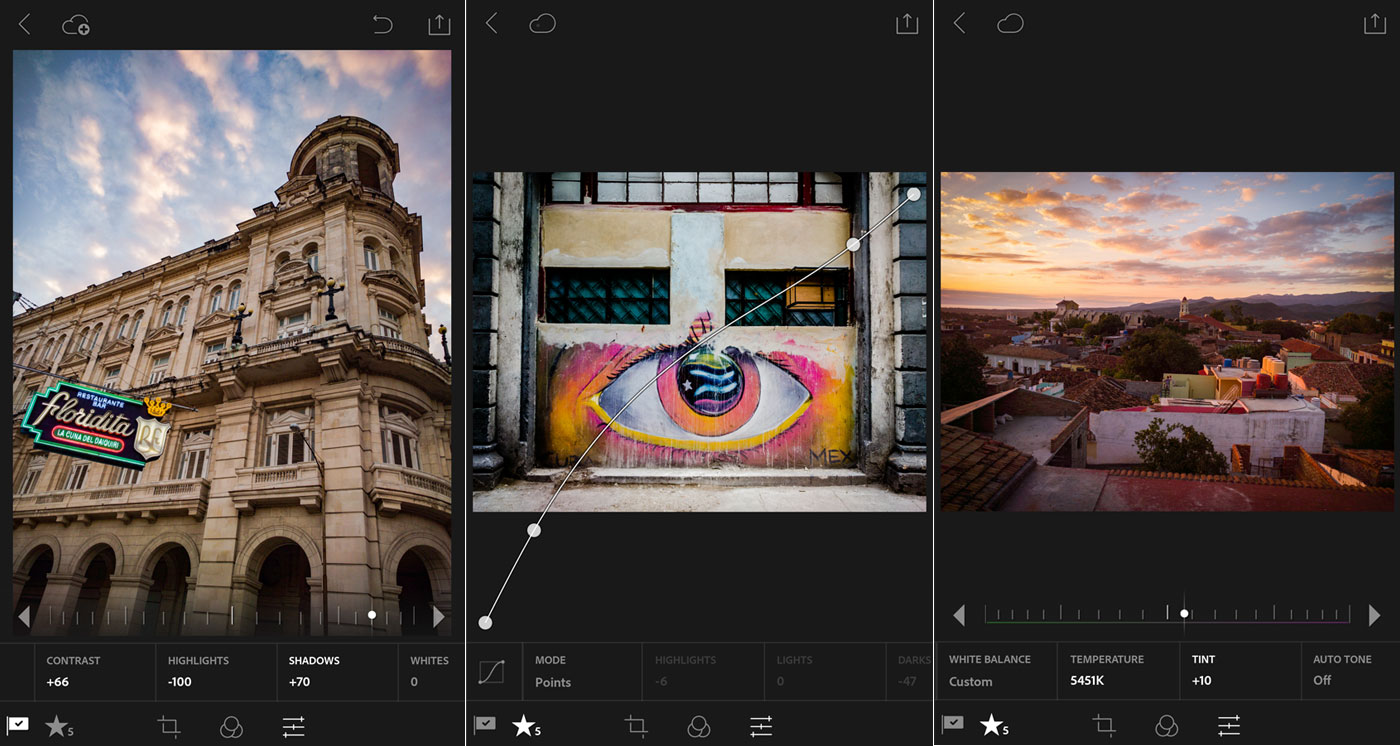1400x746 pixels.
Task: Toggle the pick flag below the Floridita photo
Action: pos(18,725)
